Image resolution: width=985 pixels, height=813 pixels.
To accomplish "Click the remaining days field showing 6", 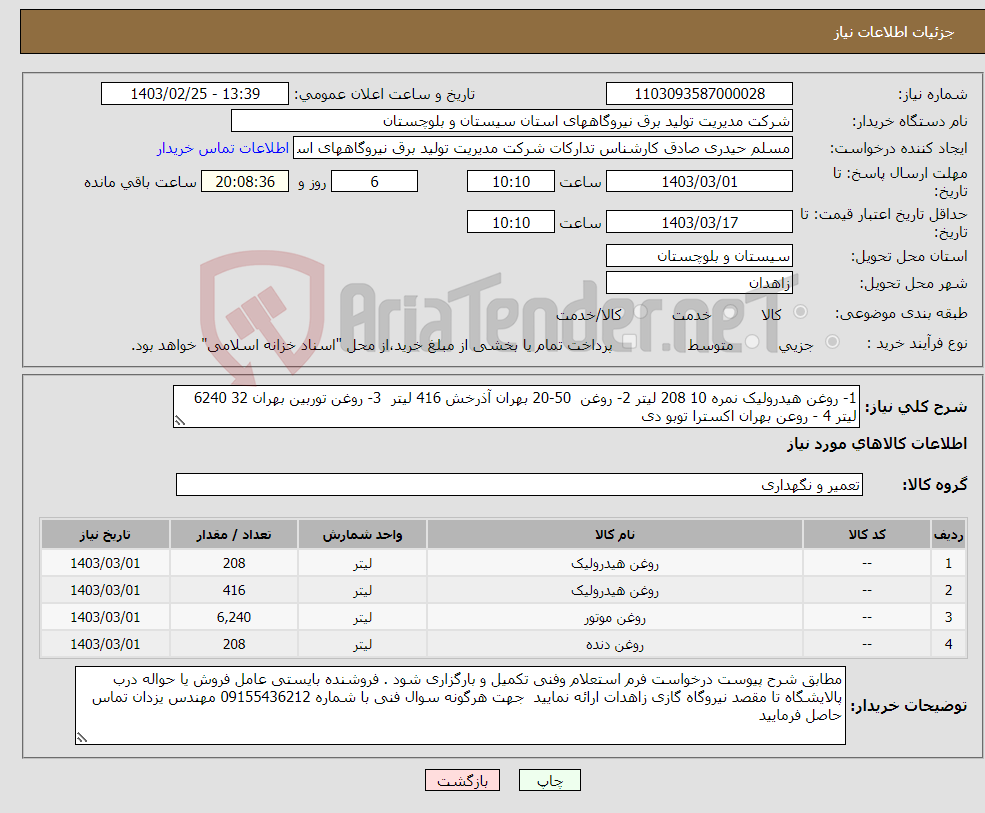I will [x=374, y=182].
